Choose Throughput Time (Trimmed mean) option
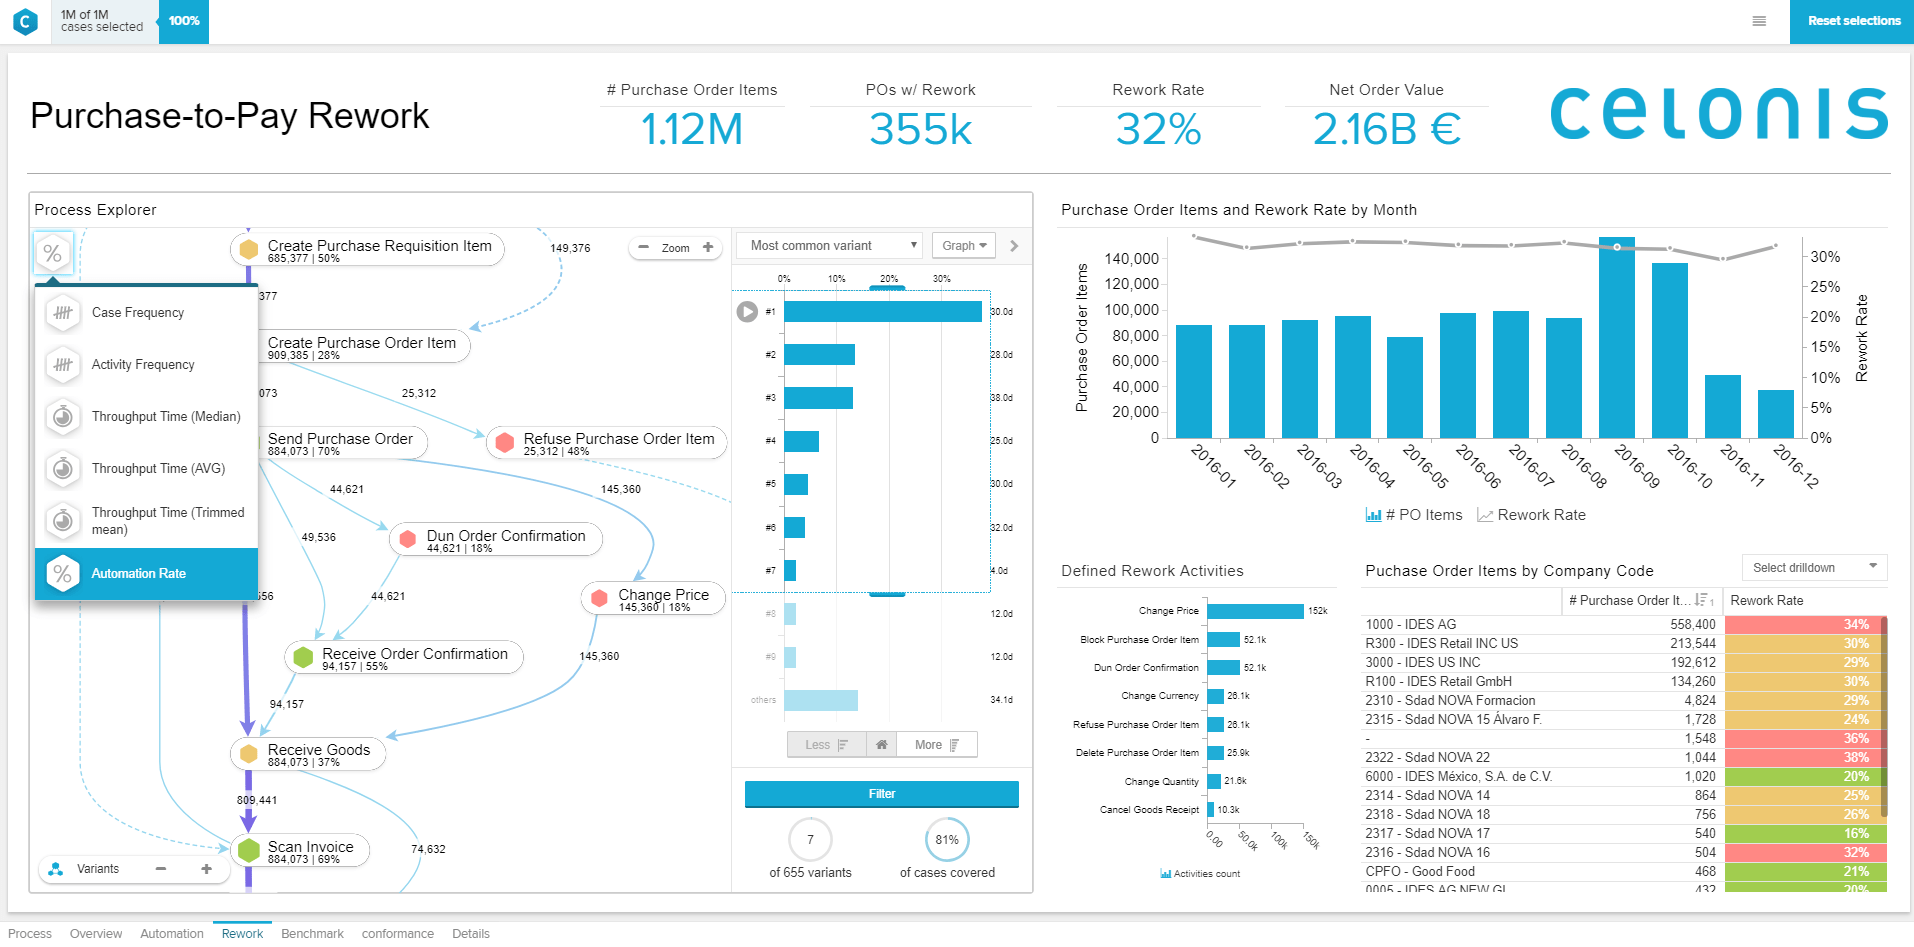This screenshot has height=947, width=1914. tap(146, 521)
